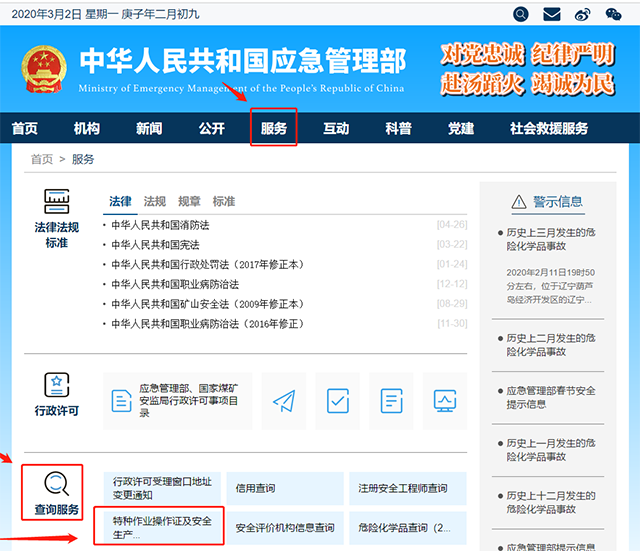This screenshot has height=551, width=640.
Task: Select the checkmark document icon tile
Action: tap(338, 401)
